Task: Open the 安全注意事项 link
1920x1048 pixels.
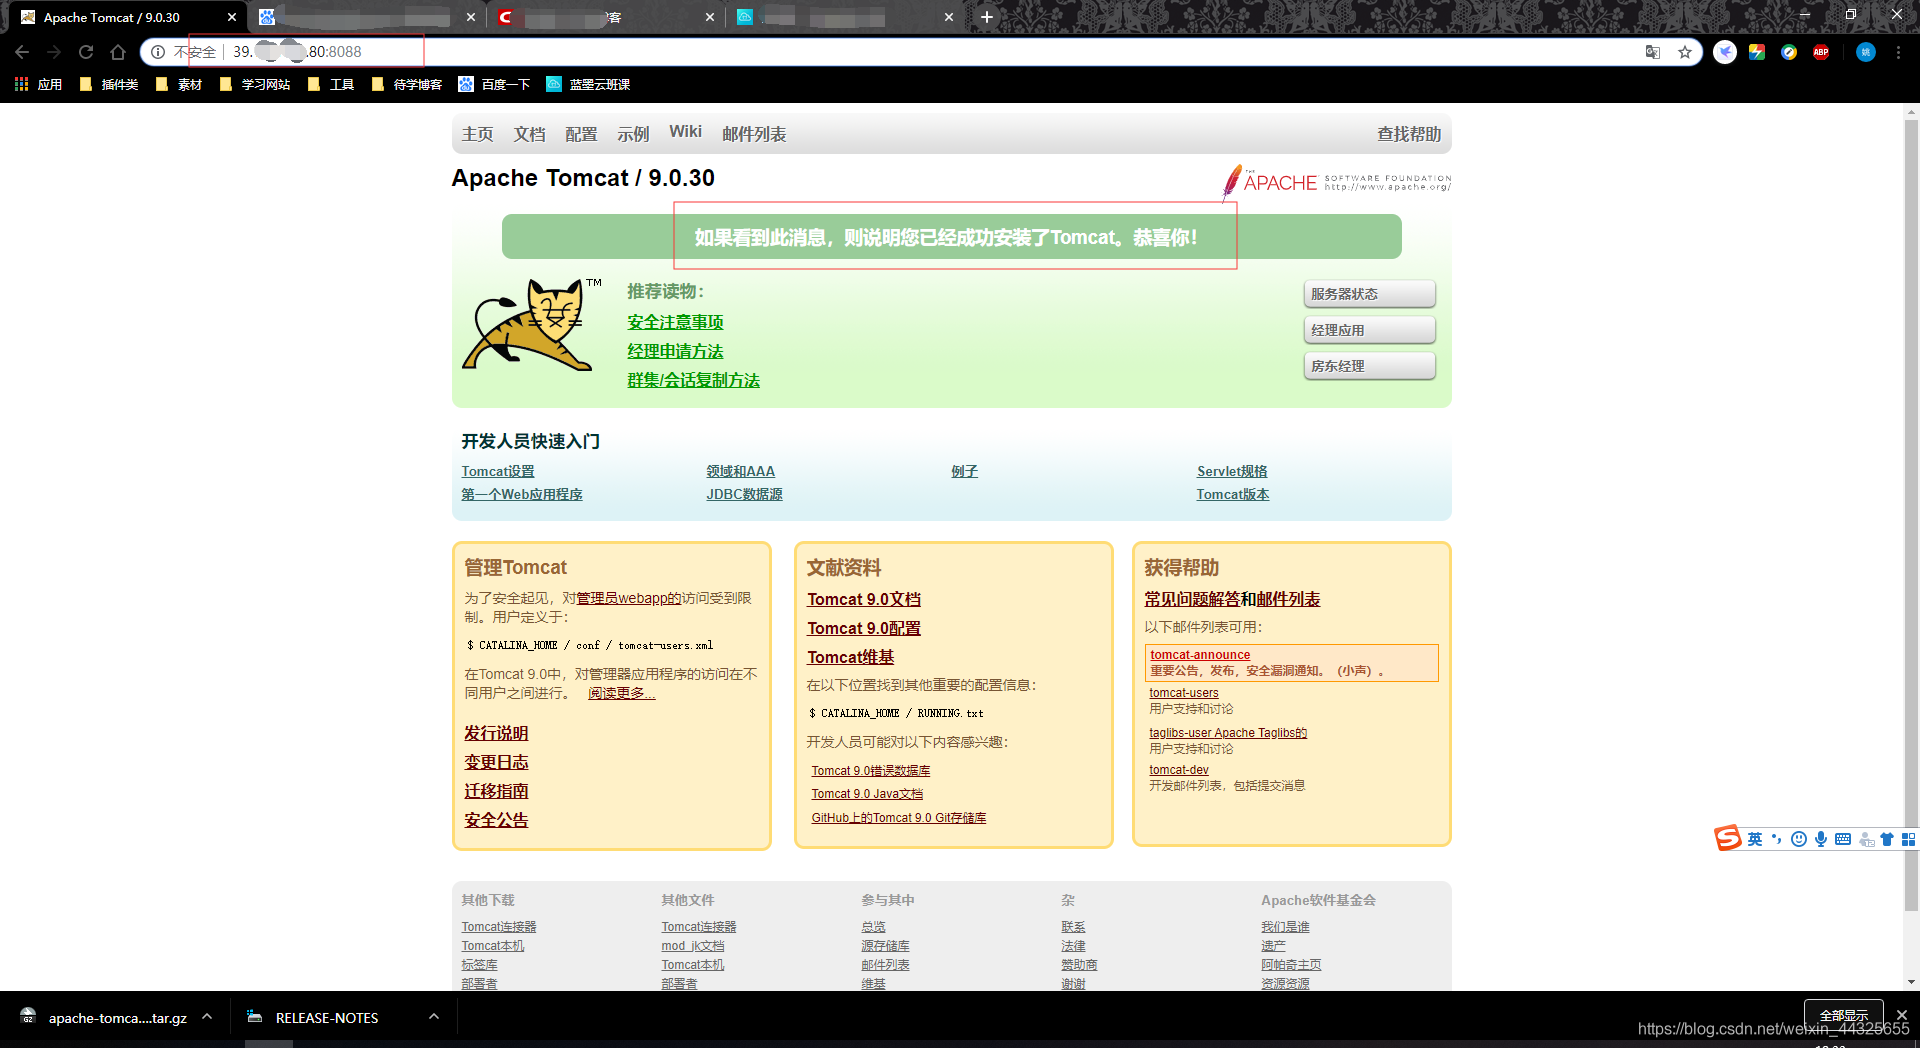Action: click(x=675, y=322)
